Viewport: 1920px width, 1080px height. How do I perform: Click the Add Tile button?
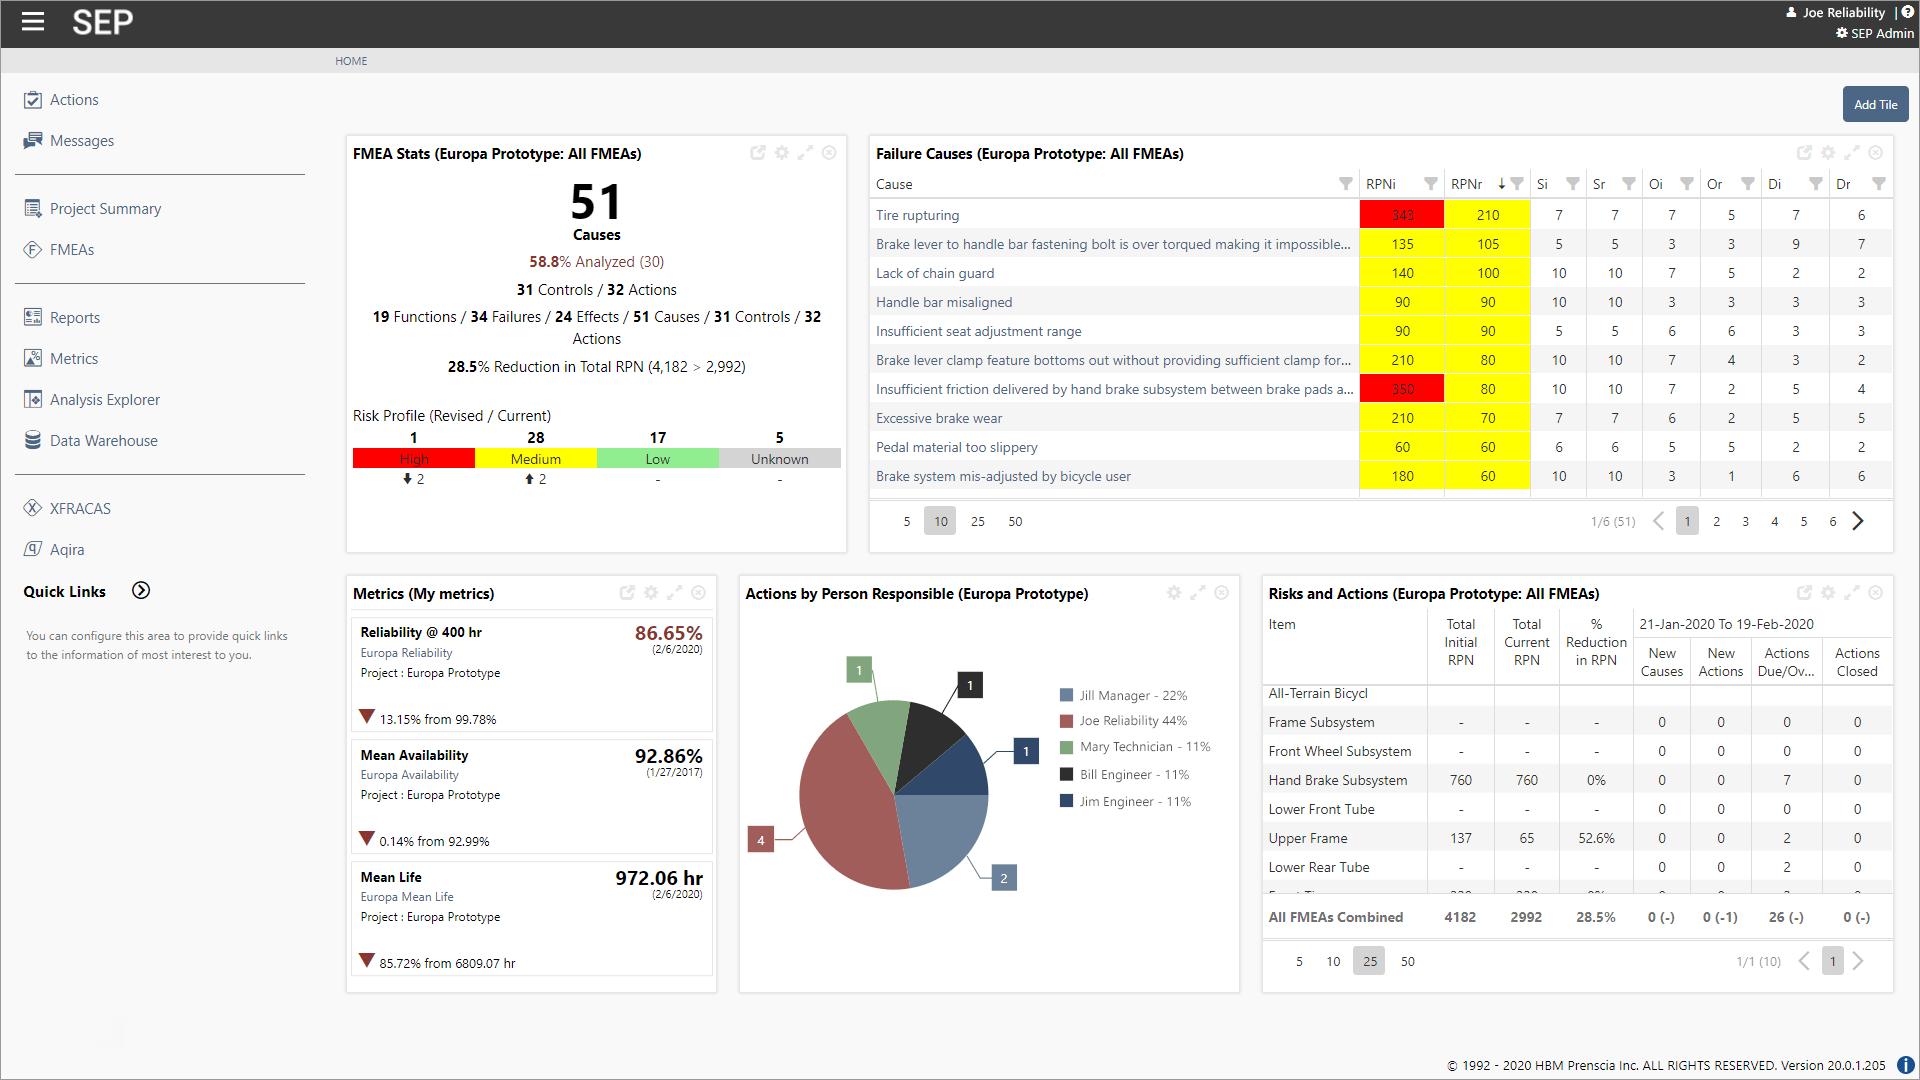click(1875, 104)
